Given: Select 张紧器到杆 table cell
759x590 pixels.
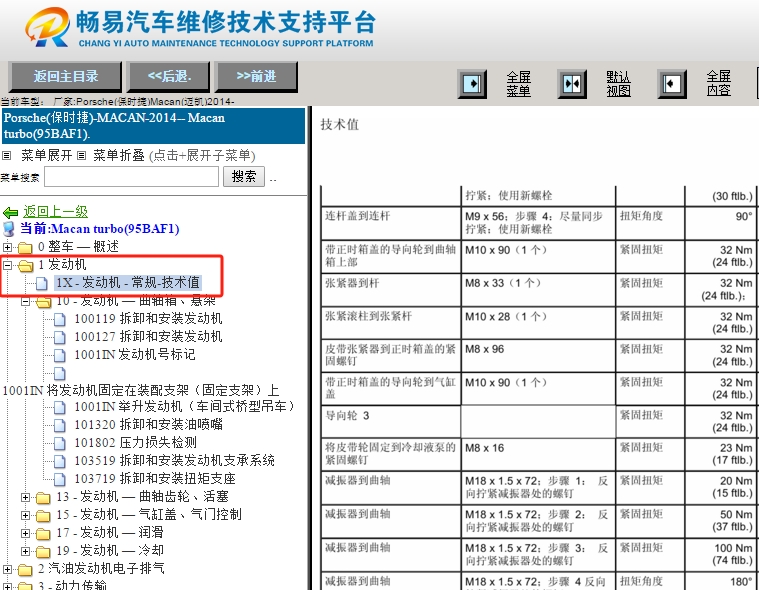Looking at the screenshot, I should click(x=391, y=289).
